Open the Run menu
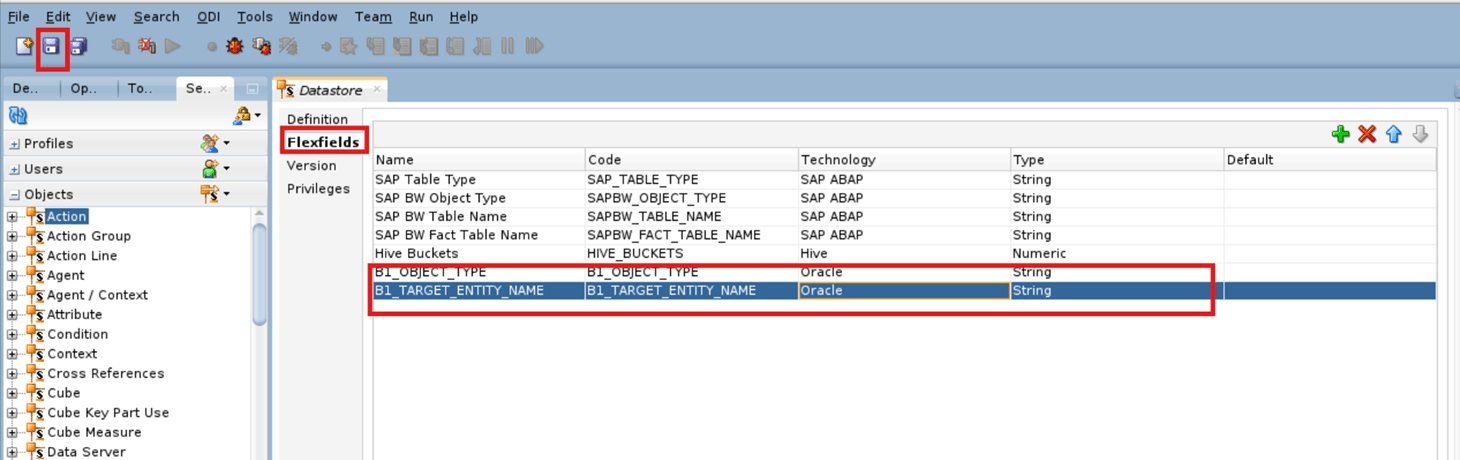Image resolution: width=1460 pixels, height=460 pixels. click(421, 17)
